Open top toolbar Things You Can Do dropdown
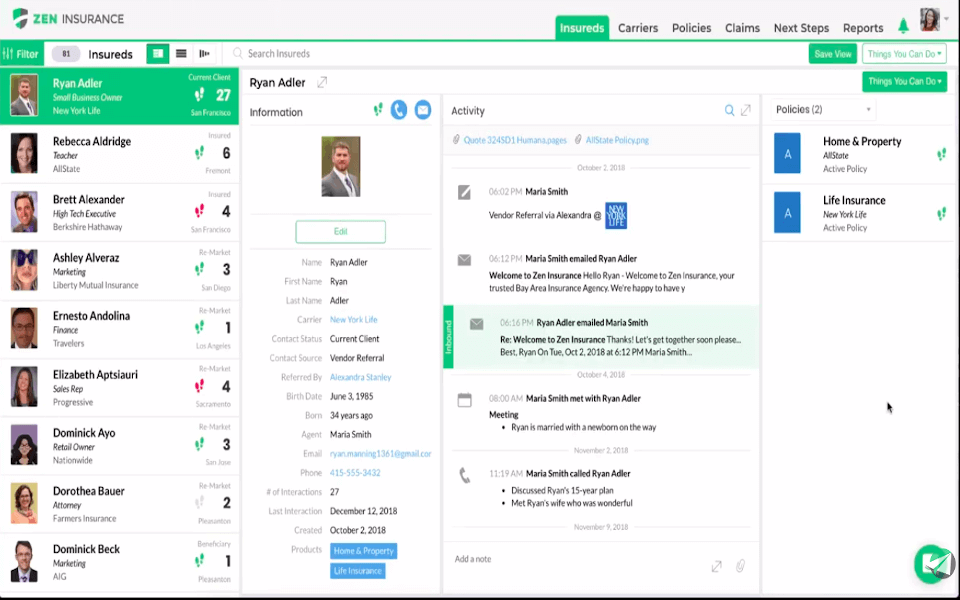 (904, 54)
